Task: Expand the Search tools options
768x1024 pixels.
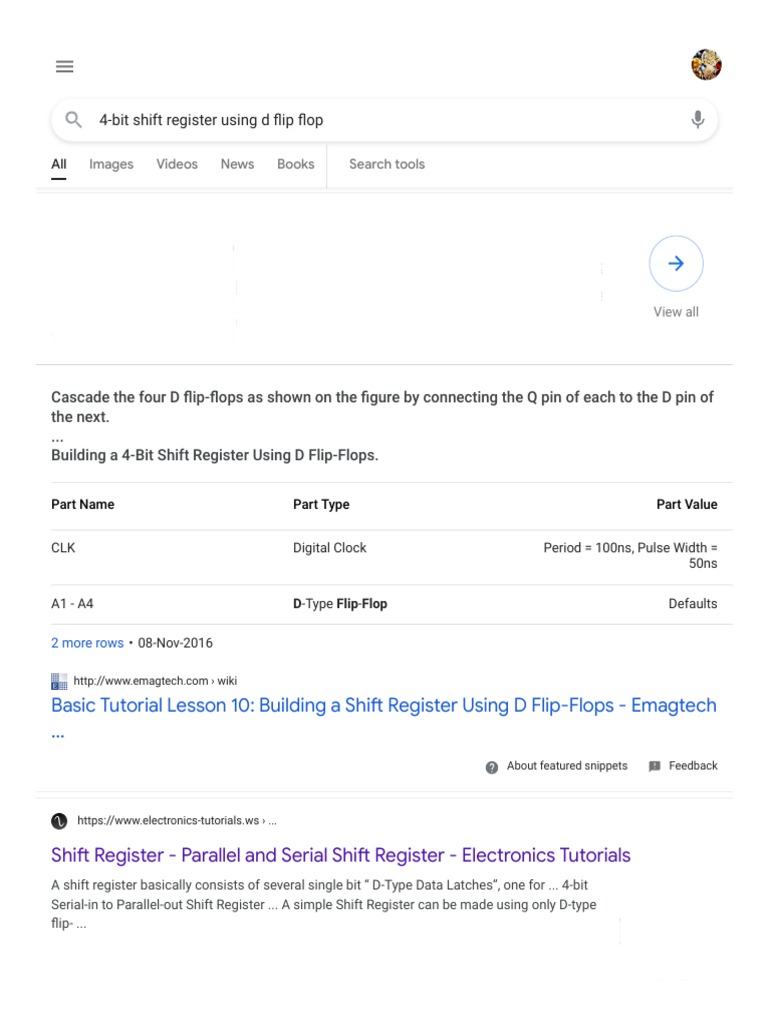Action: coord(387,164)
